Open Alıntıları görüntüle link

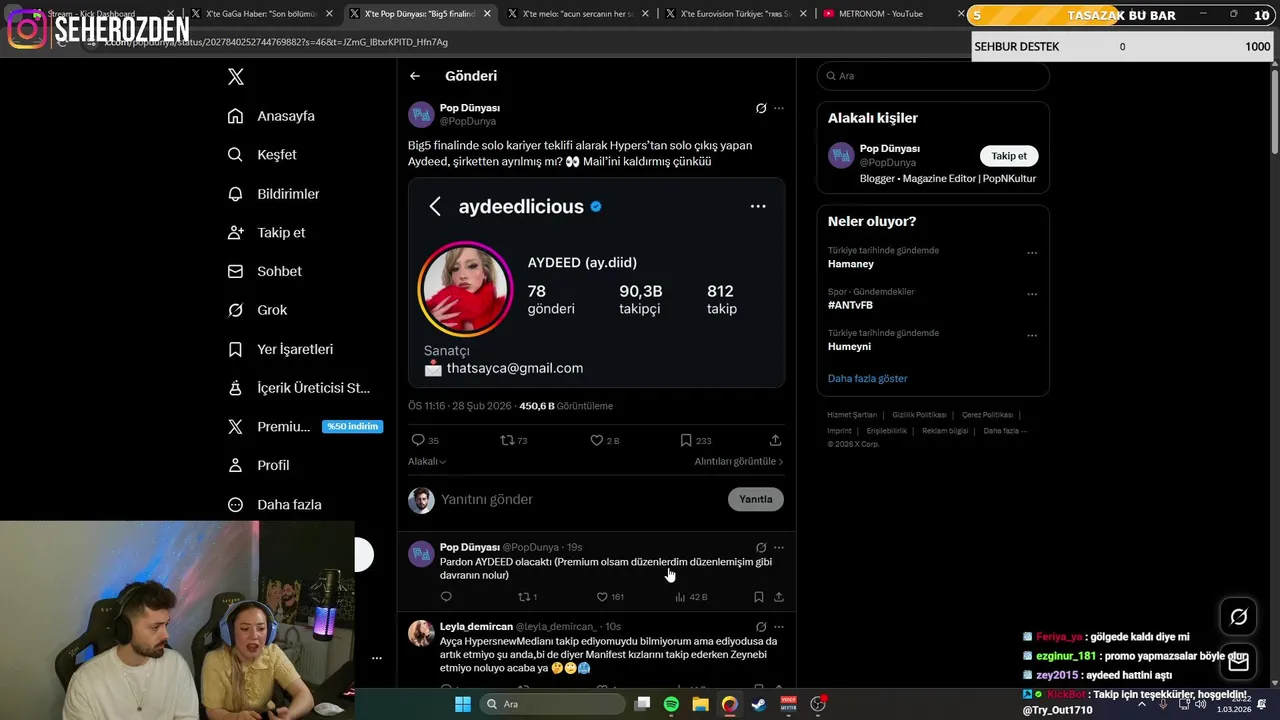pyautogui.click(x=739, y=462)
